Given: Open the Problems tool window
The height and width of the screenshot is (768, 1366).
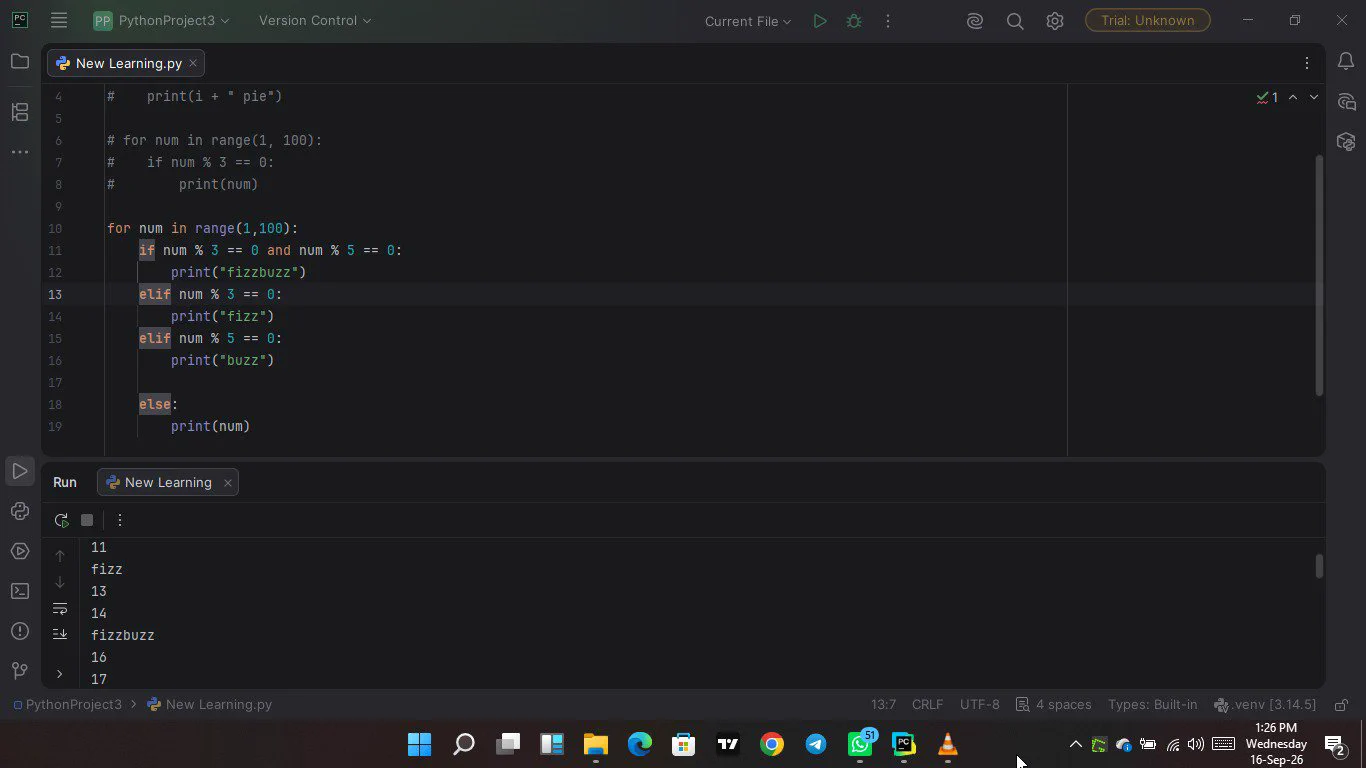Looking at the screenshot, I should 20,631.
